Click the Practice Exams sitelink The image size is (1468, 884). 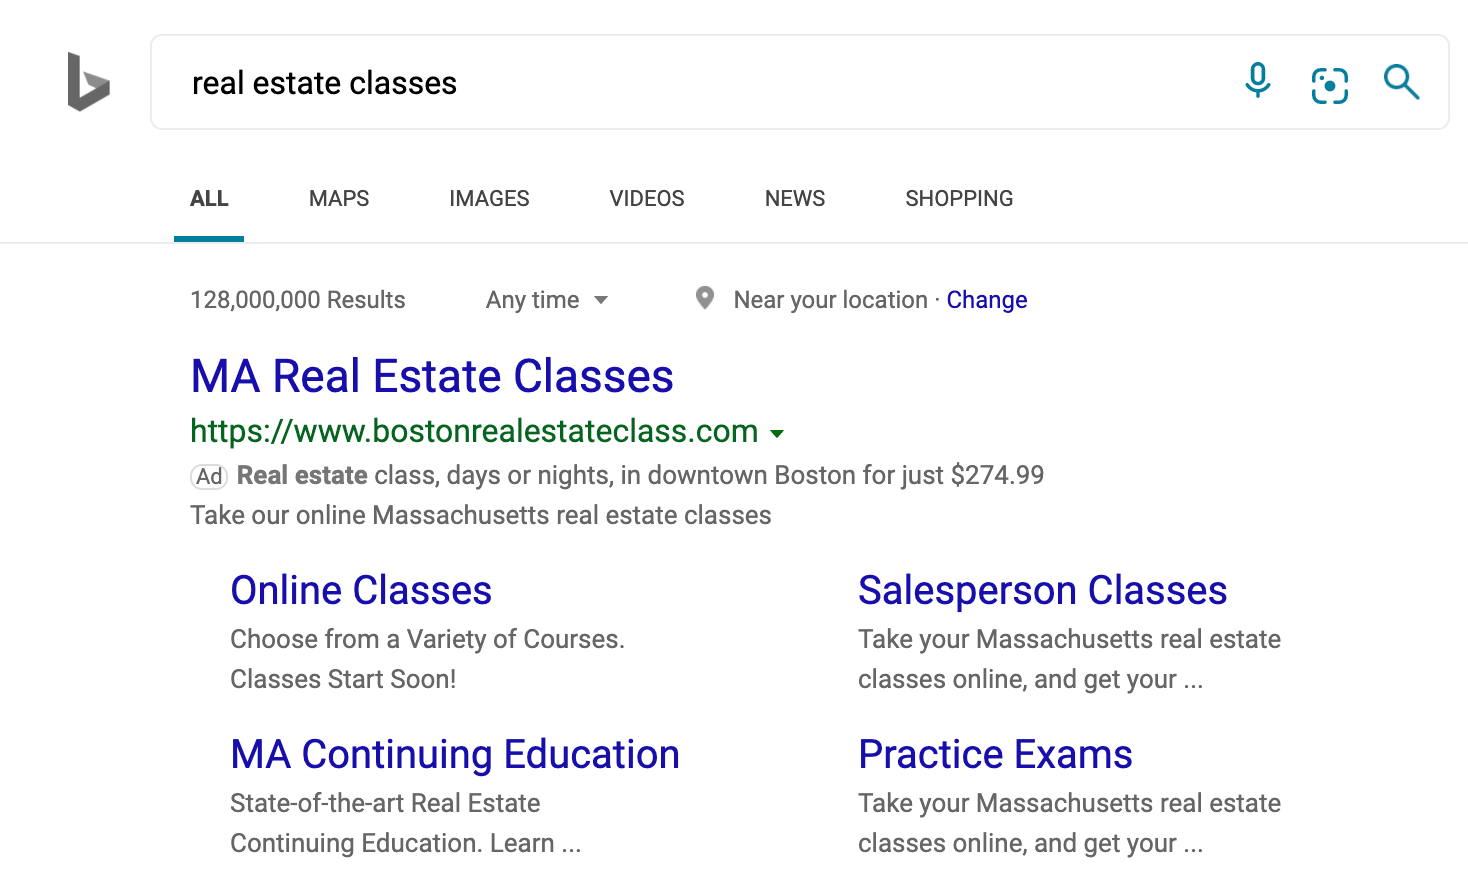(995, 754)
